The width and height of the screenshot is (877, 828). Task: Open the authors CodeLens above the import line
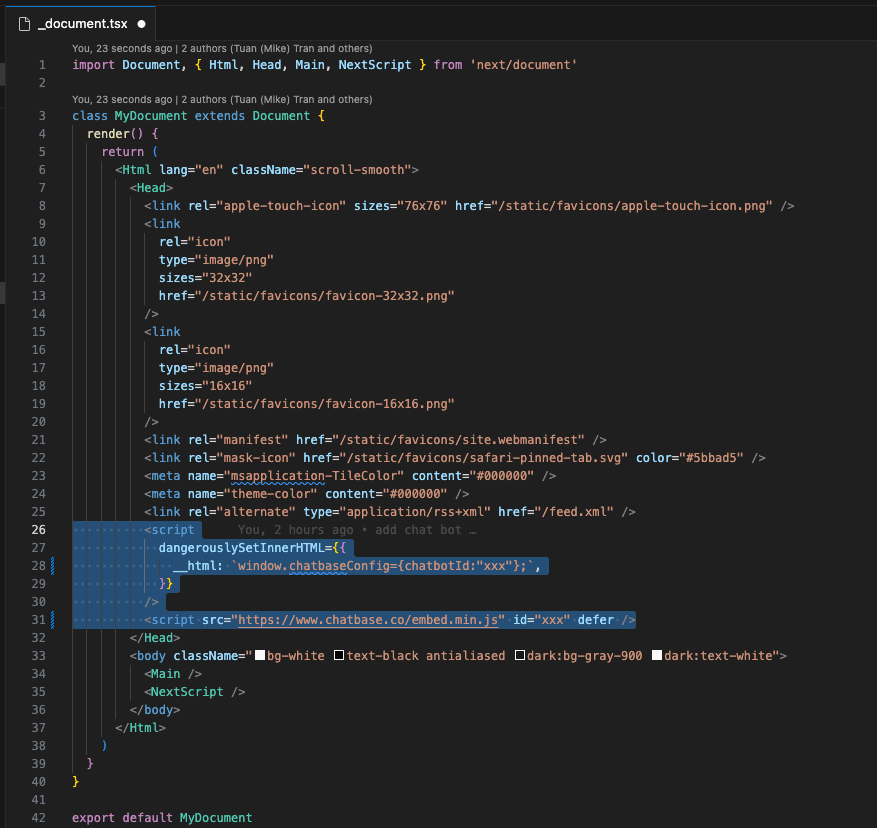[x=222, y=48]
